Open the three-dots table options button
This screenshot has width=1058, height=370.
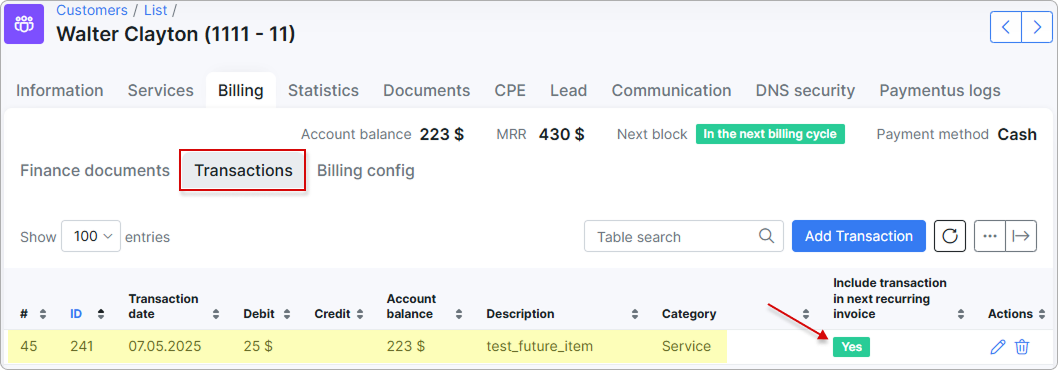click(x=990, y=236)
